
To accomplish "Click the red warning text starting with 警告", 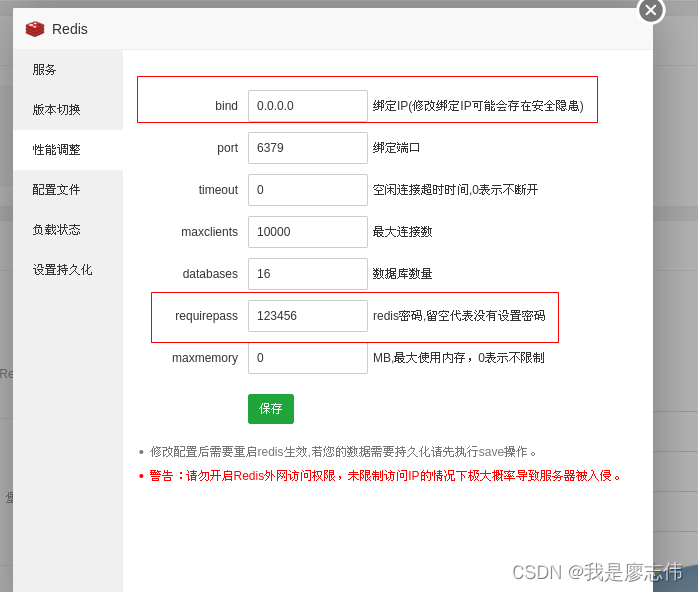I will tap(385, 476).
